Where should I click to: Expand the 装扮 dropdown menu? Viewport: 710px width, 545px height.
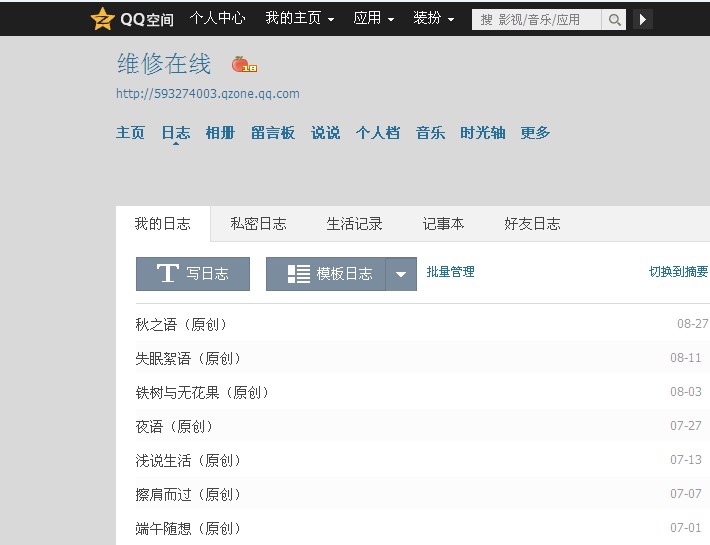pyautogui.click(x=433, y=19)
